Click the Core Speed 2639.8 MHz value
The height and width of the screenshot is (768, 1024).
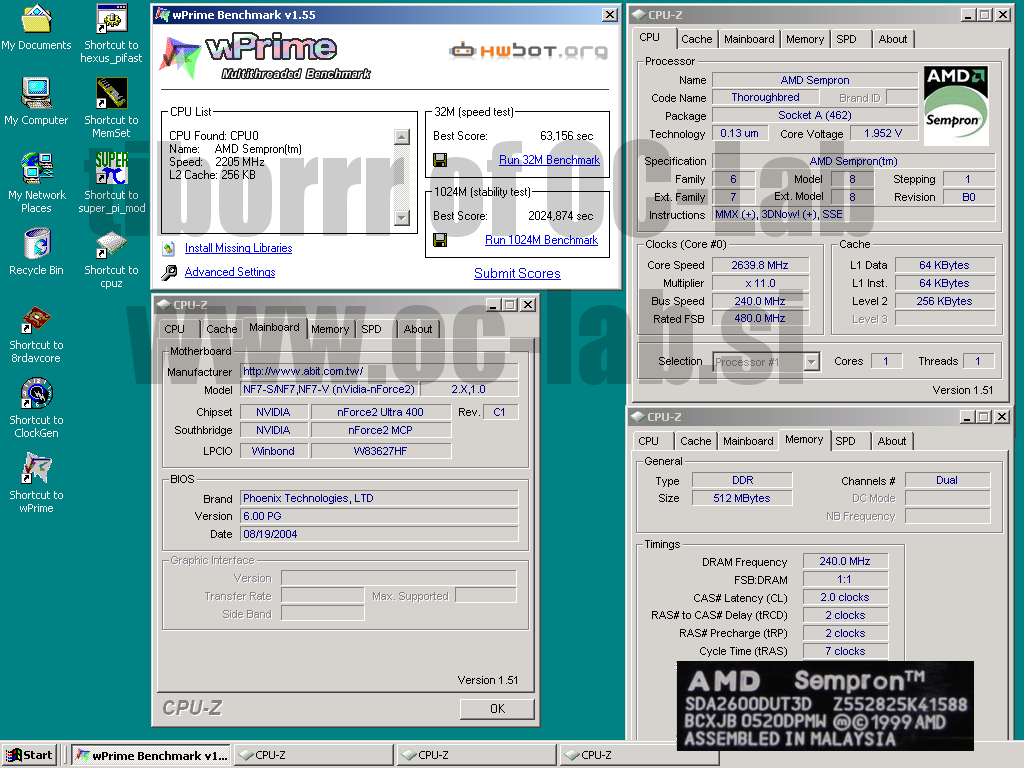(x=760, y=265)
